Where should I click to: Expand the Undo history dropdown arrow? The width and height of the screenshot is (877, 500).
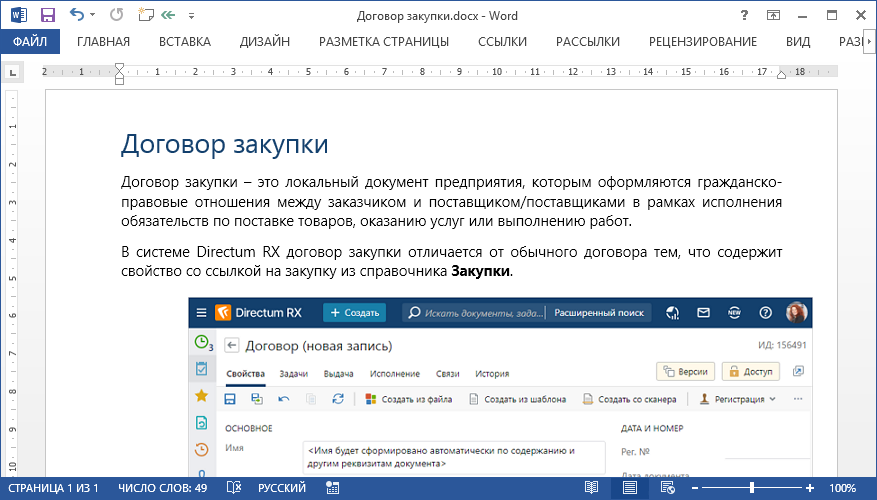(x=93, y=16)
